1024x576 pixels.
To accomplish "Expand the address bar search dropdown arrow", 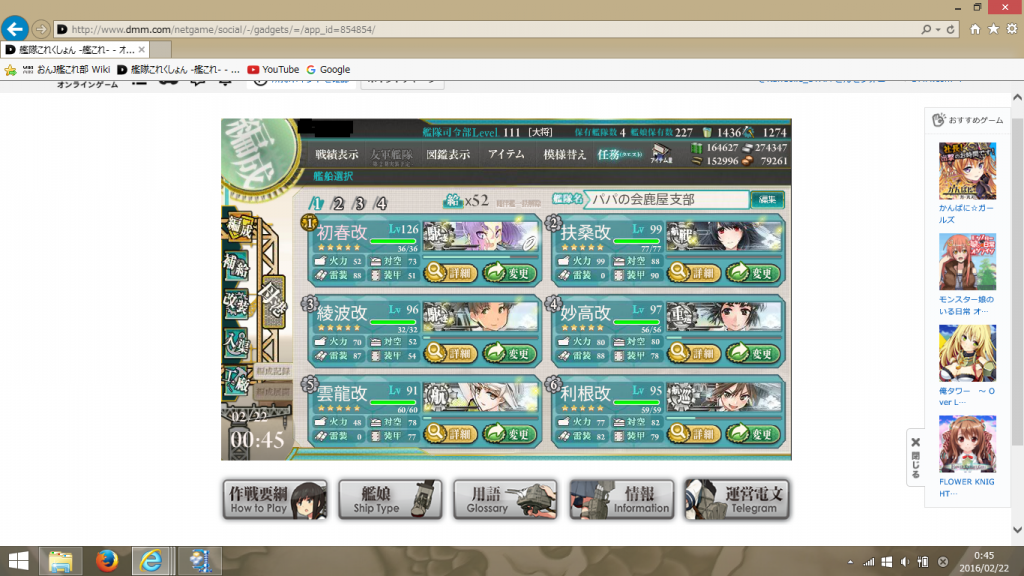I will (938, 29).
